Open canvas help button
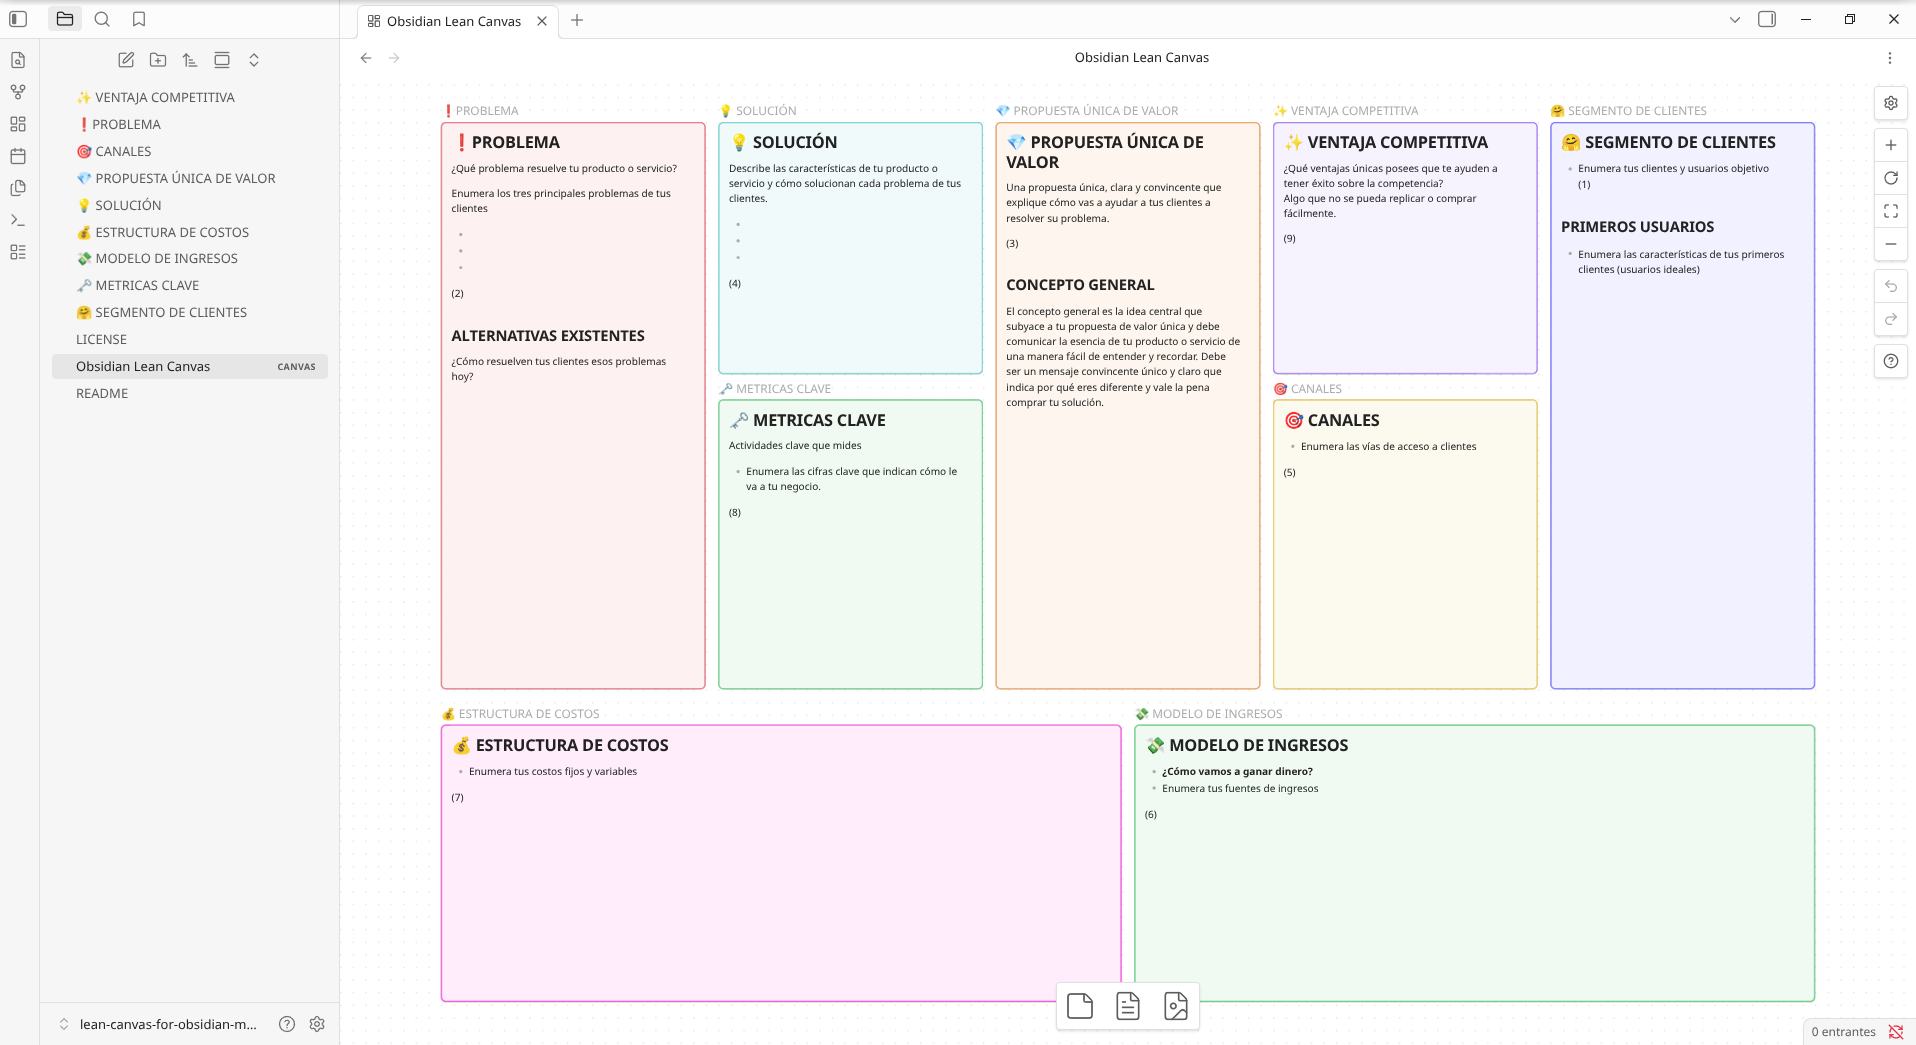The image size is (1916, 1045). [1891, 361]
